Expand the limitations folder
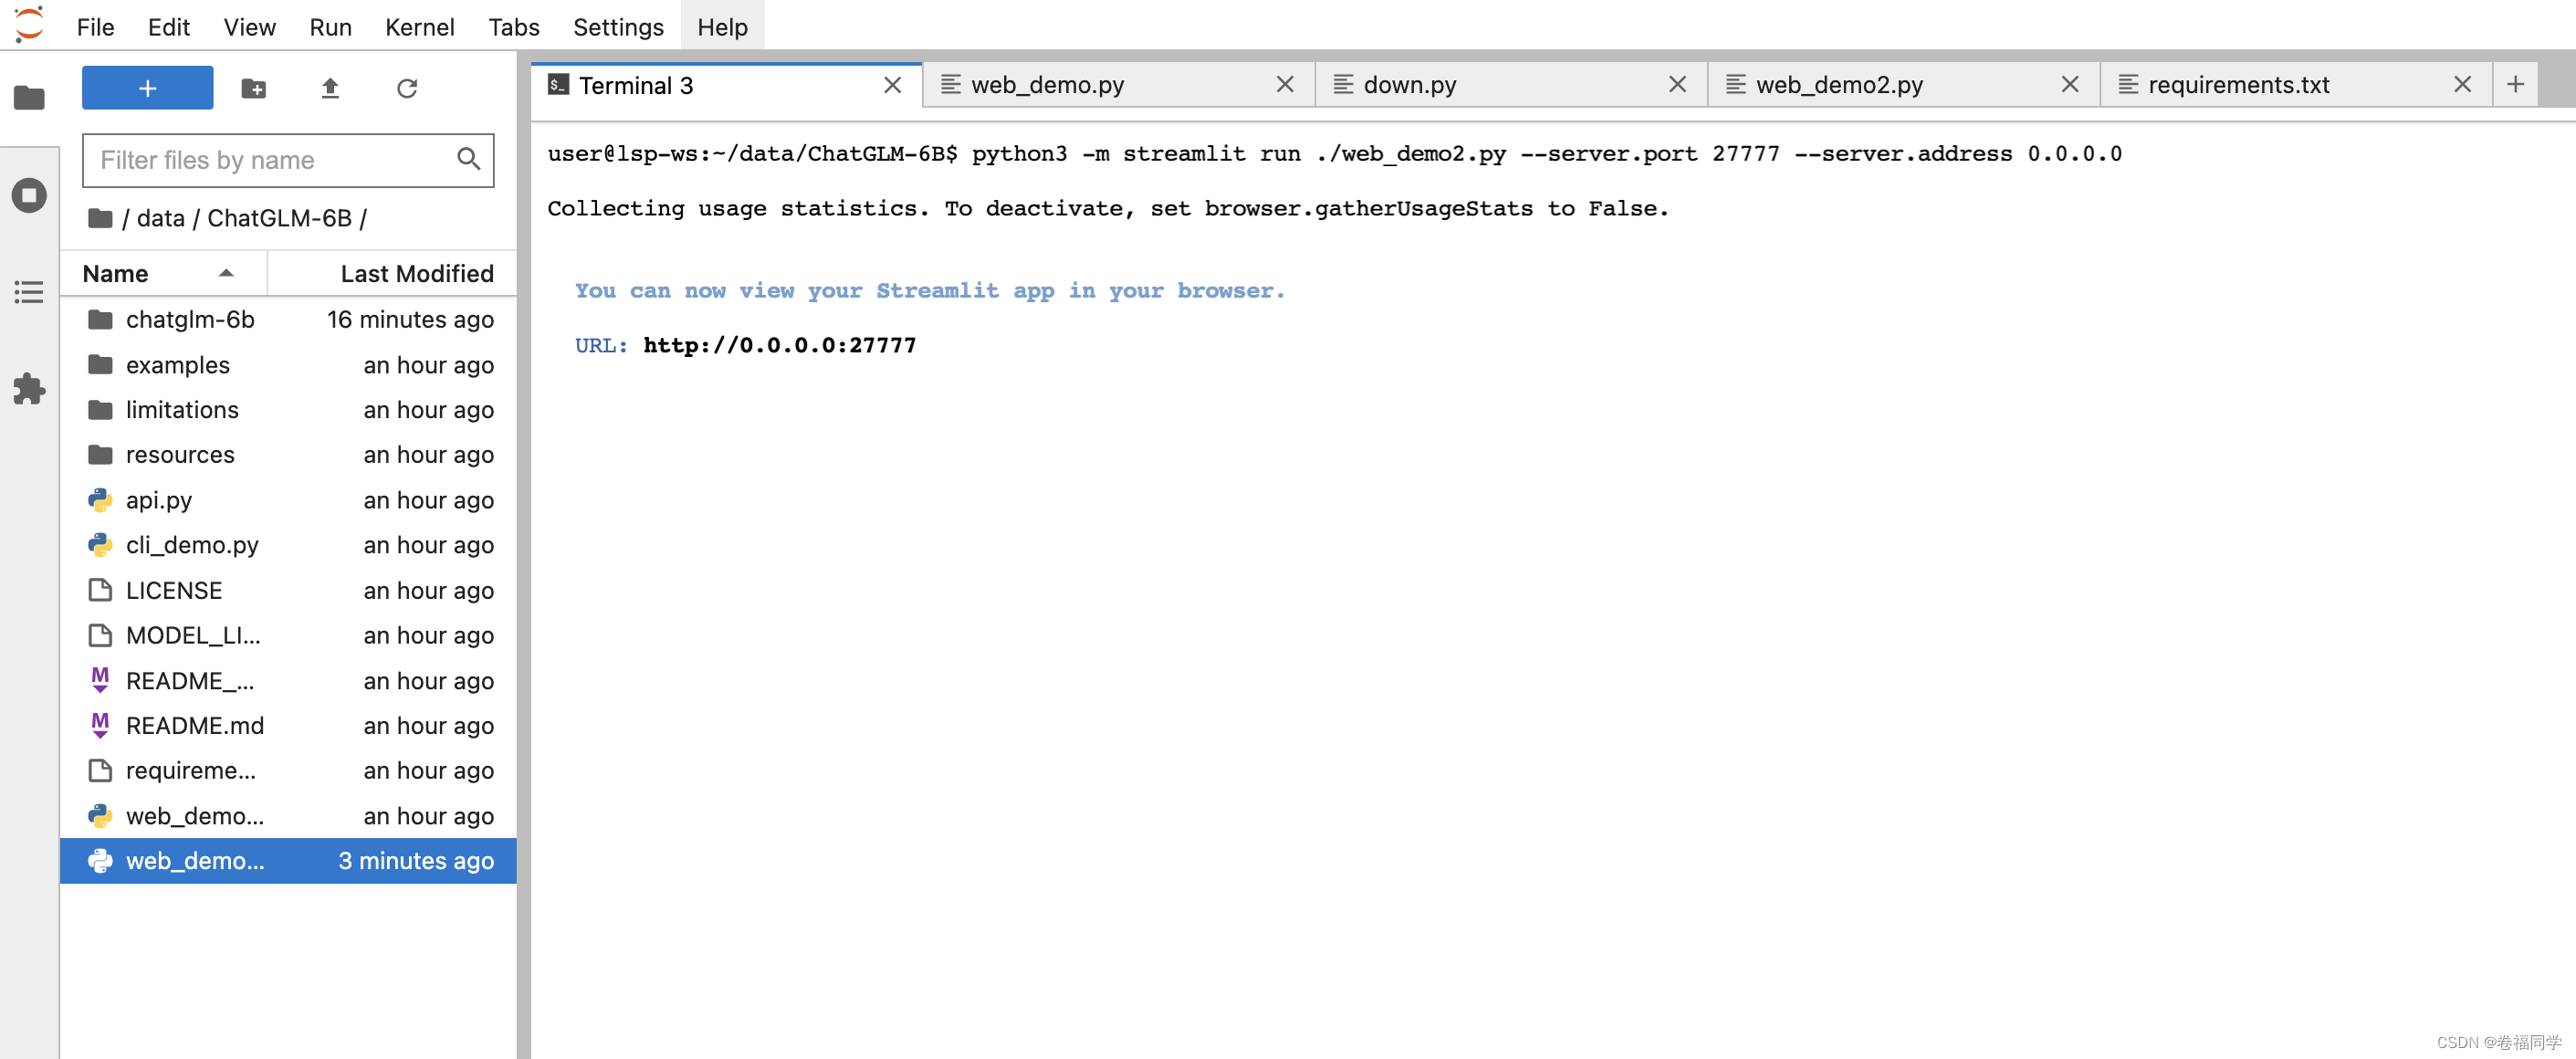This screenshot has width=2576, height=1059. click(x=181, y=409)
